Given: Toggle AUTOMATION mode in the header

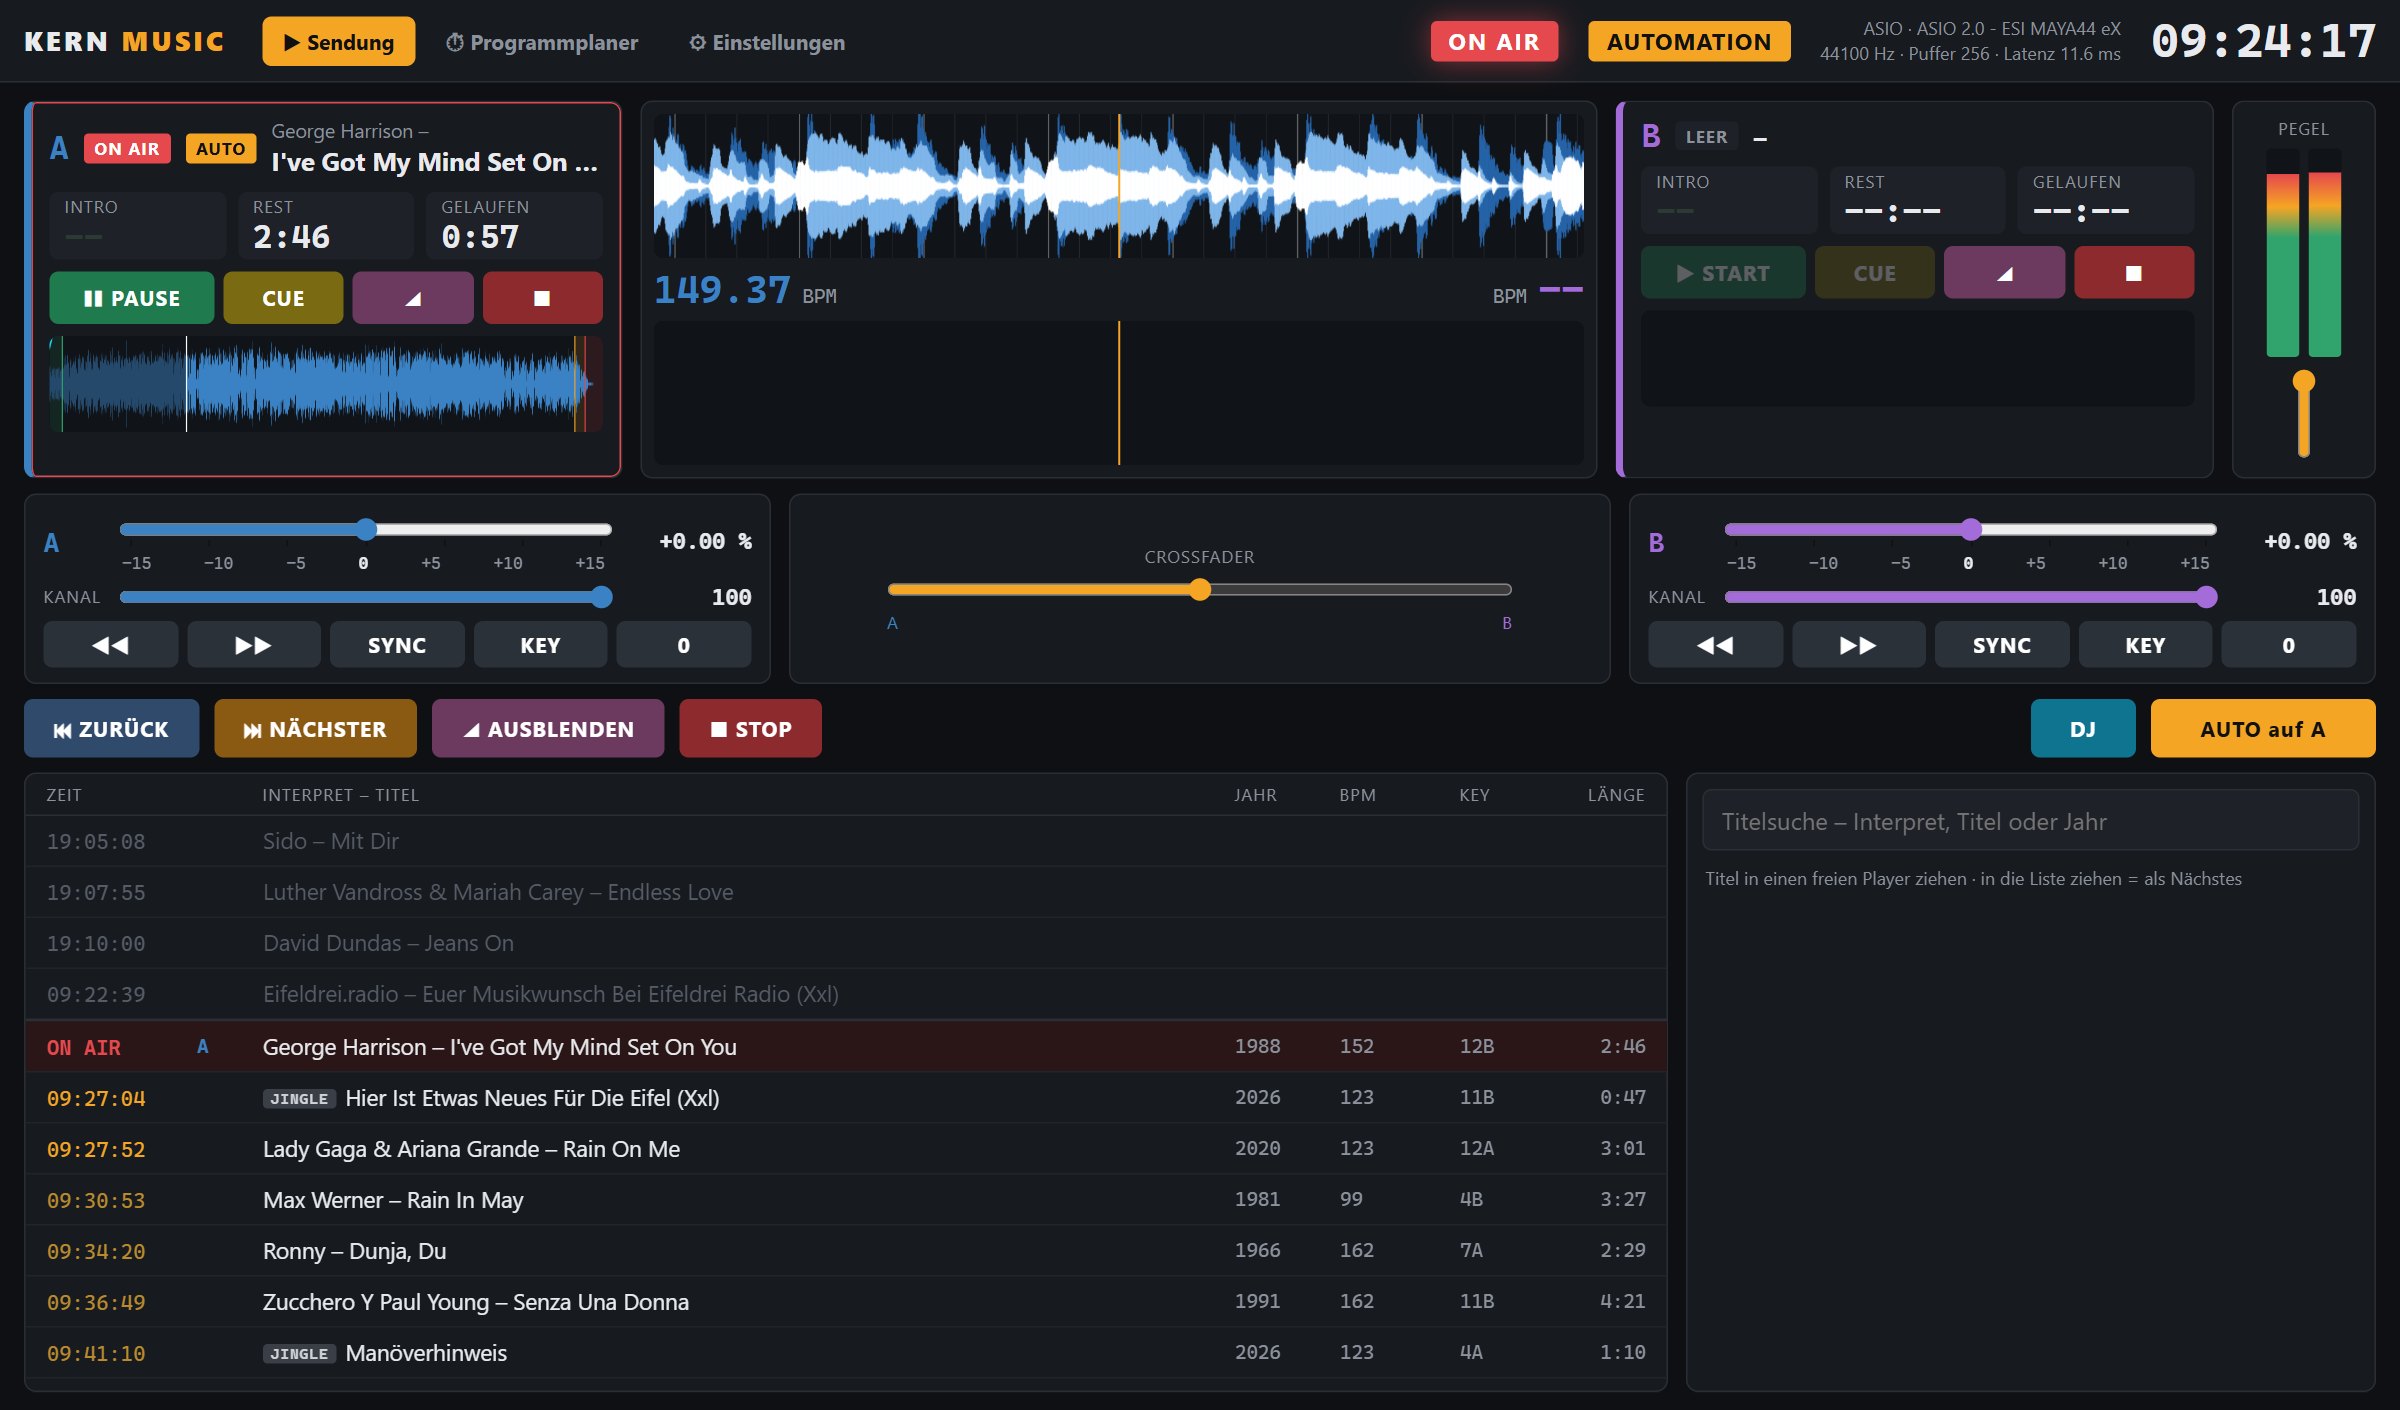Looking at the screenshot, I should tap(1689, 42).
